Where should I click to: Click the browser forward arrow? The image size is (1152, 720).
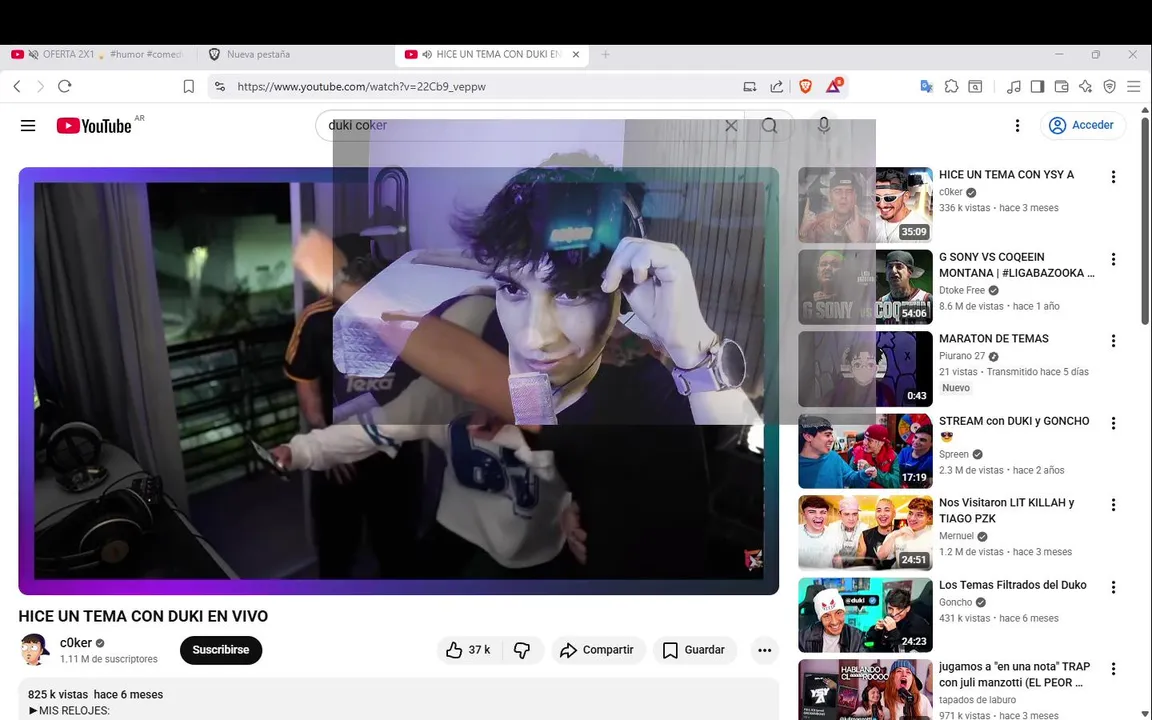tap(40, 87)
